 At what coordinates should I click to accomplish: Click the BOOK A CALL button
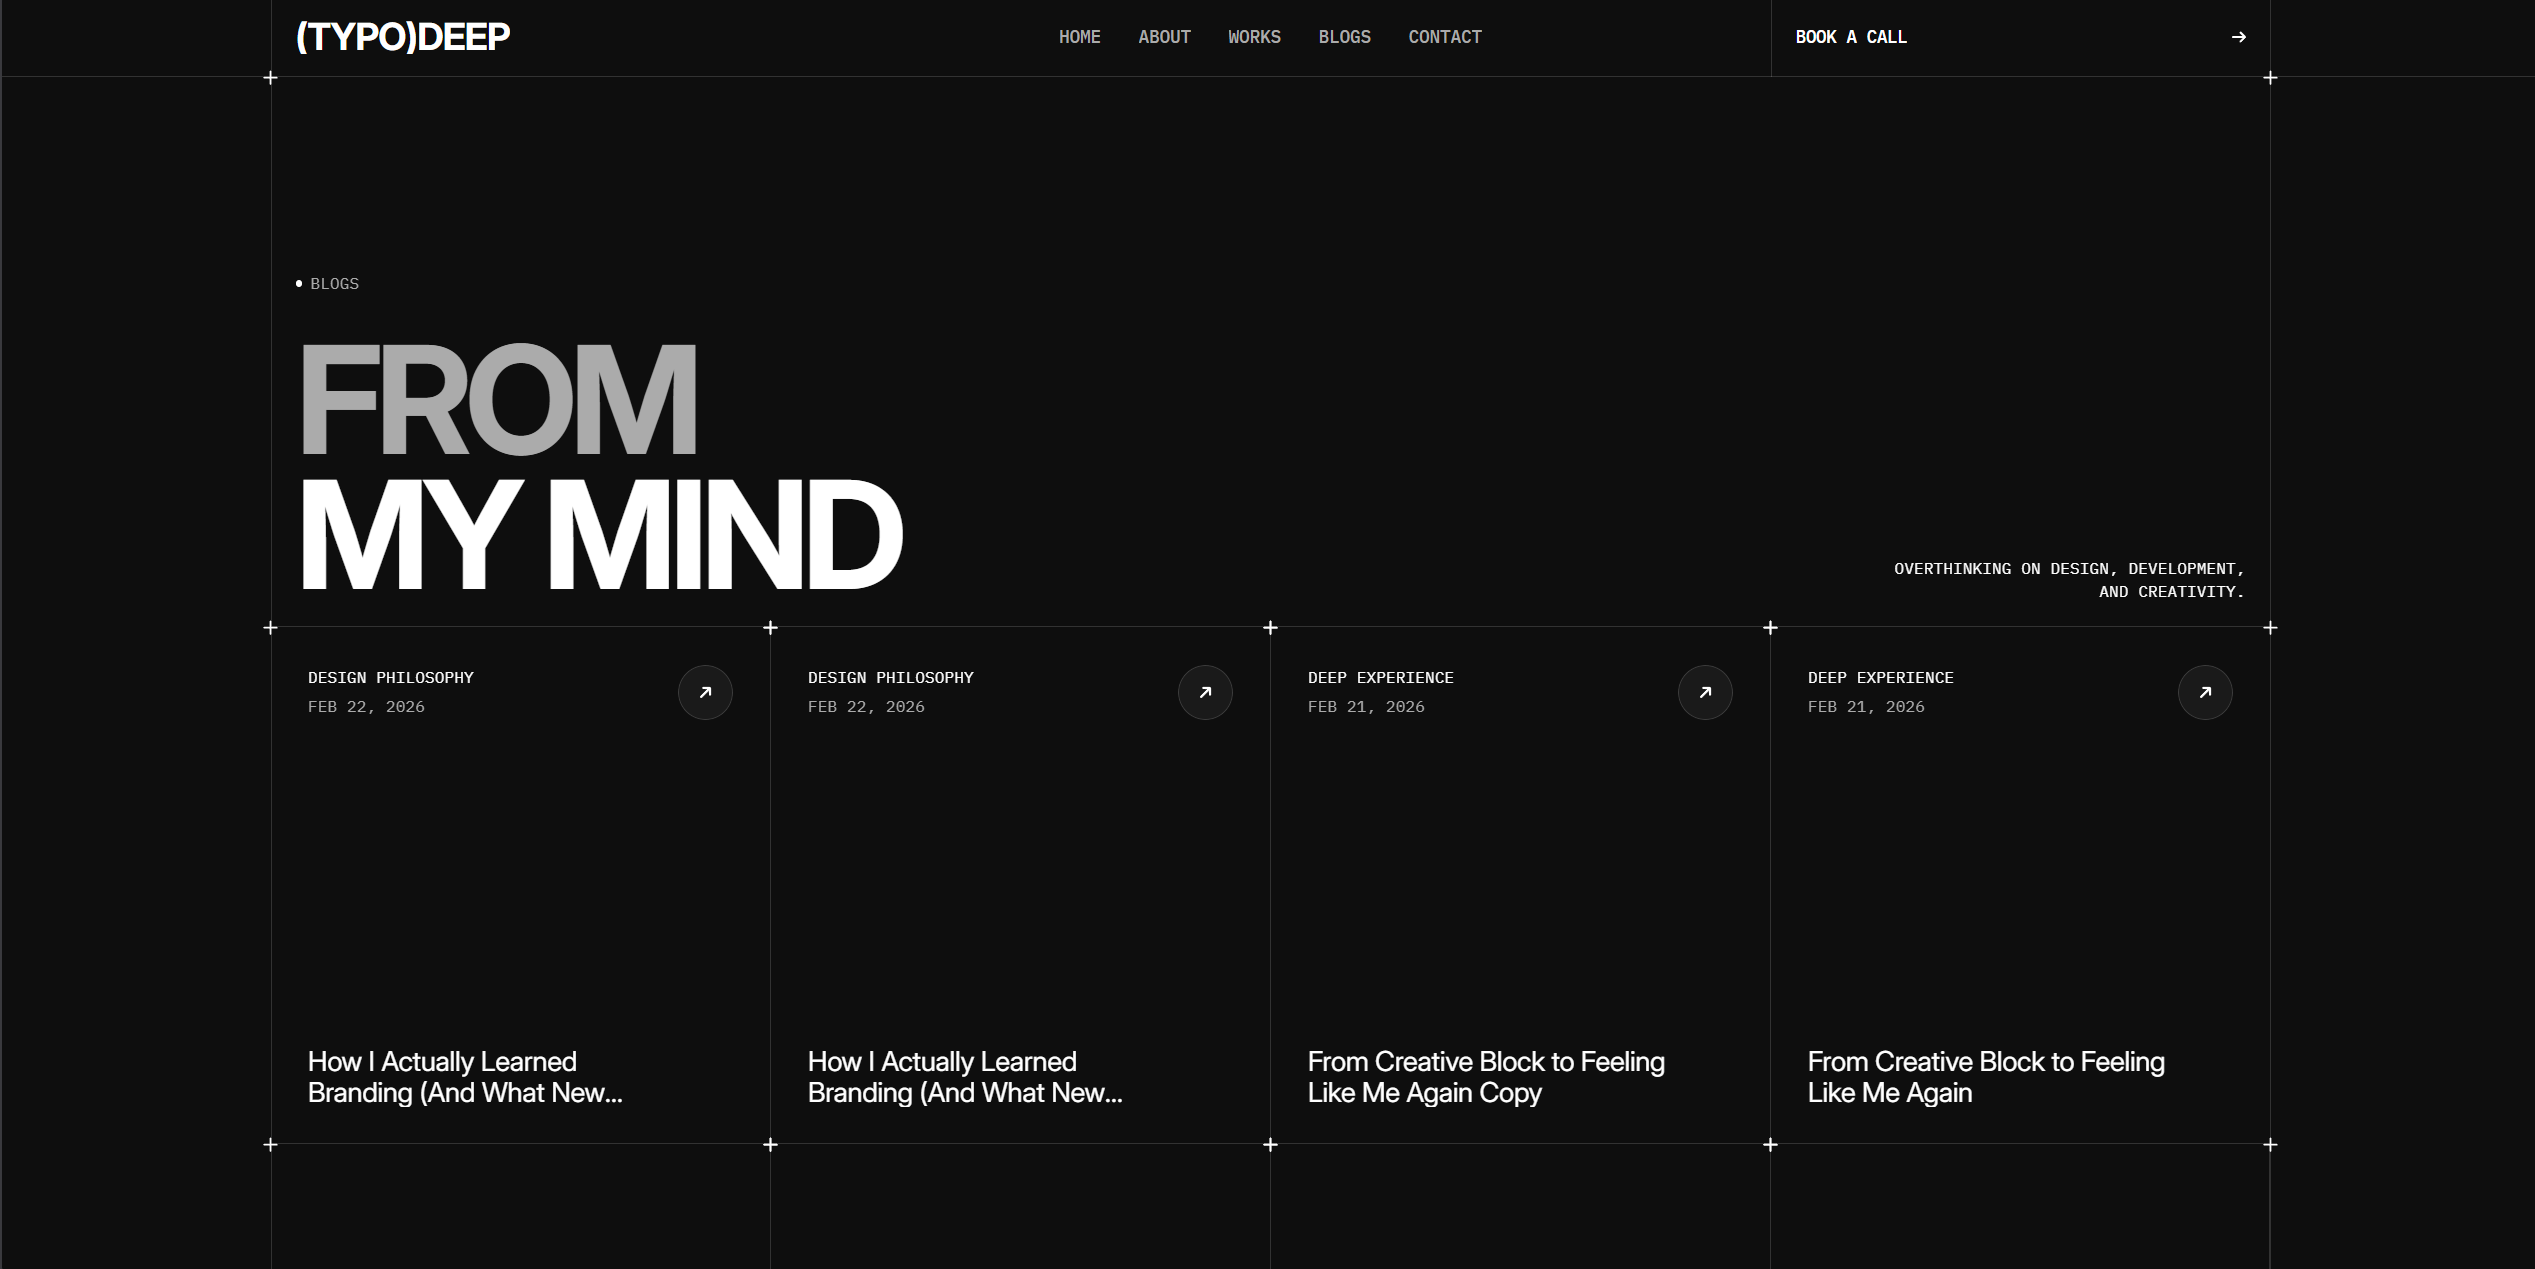coord(2020,37)
